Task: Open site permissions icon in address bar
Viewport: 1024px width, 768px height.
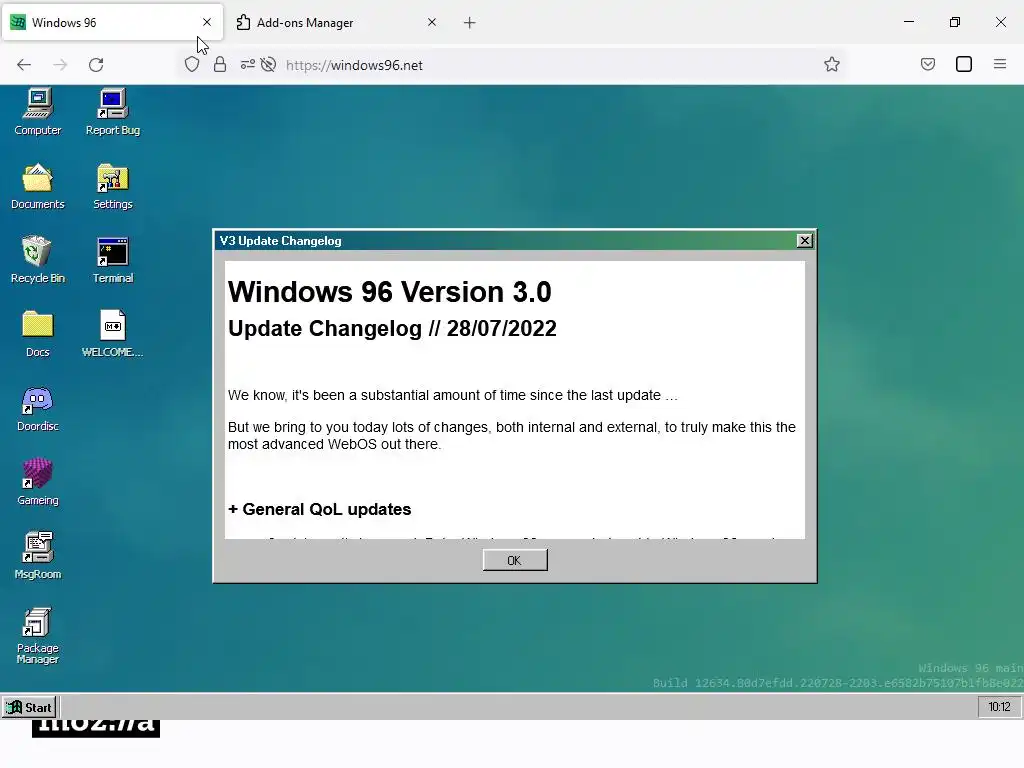Action: click(248, 65)
